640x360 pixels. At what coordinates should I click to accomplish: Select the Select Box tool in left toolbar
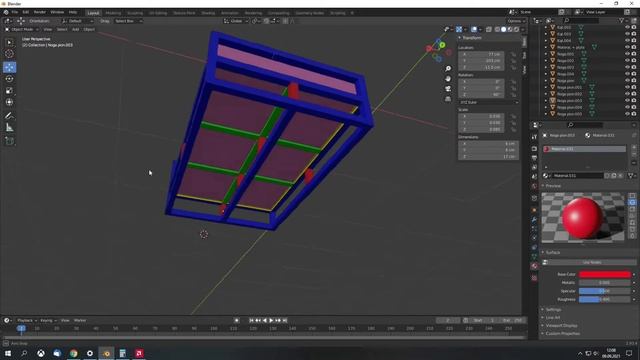pos(9,42)
